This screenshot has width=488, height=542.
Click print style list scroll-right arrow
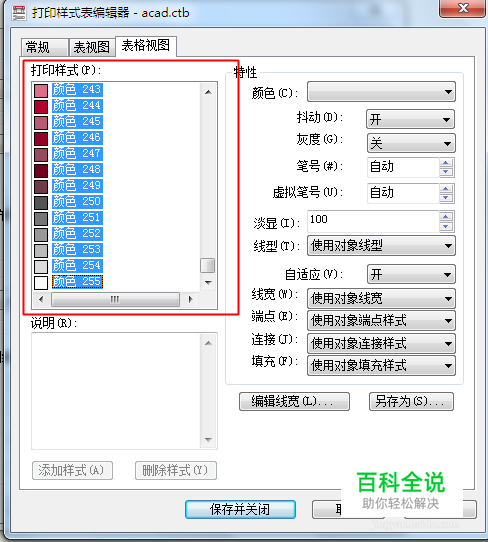click(190, 299)
